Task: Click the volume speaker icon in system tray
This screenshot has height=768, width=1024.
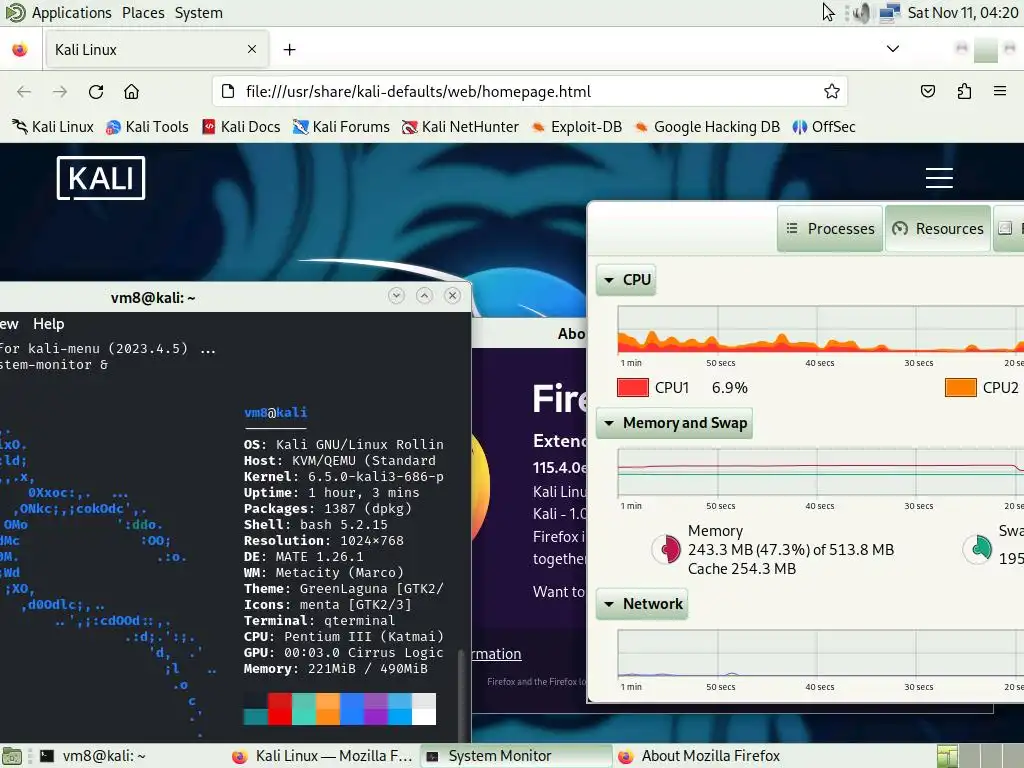Action: coord(862,13)
